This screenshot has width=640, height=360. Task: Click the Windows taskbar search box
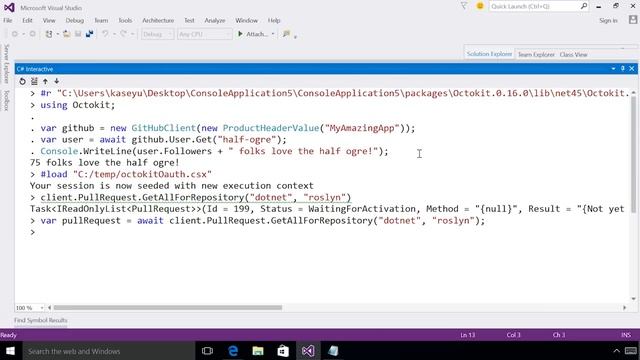[x=108, y=351]
